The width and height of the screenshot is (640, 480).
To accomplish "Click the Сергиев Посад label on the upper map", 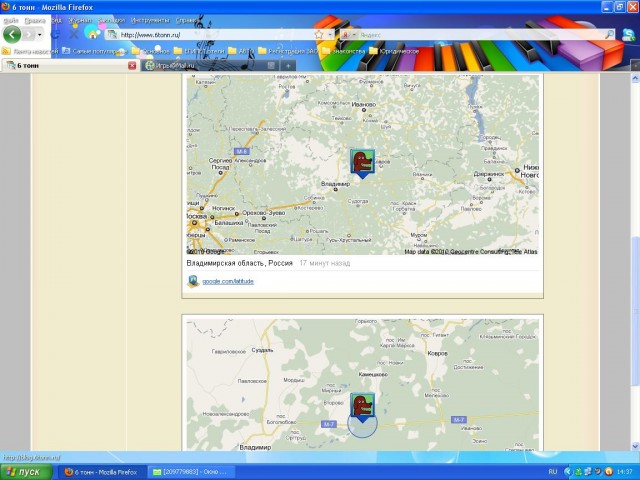I will click(x=220, y=164).
